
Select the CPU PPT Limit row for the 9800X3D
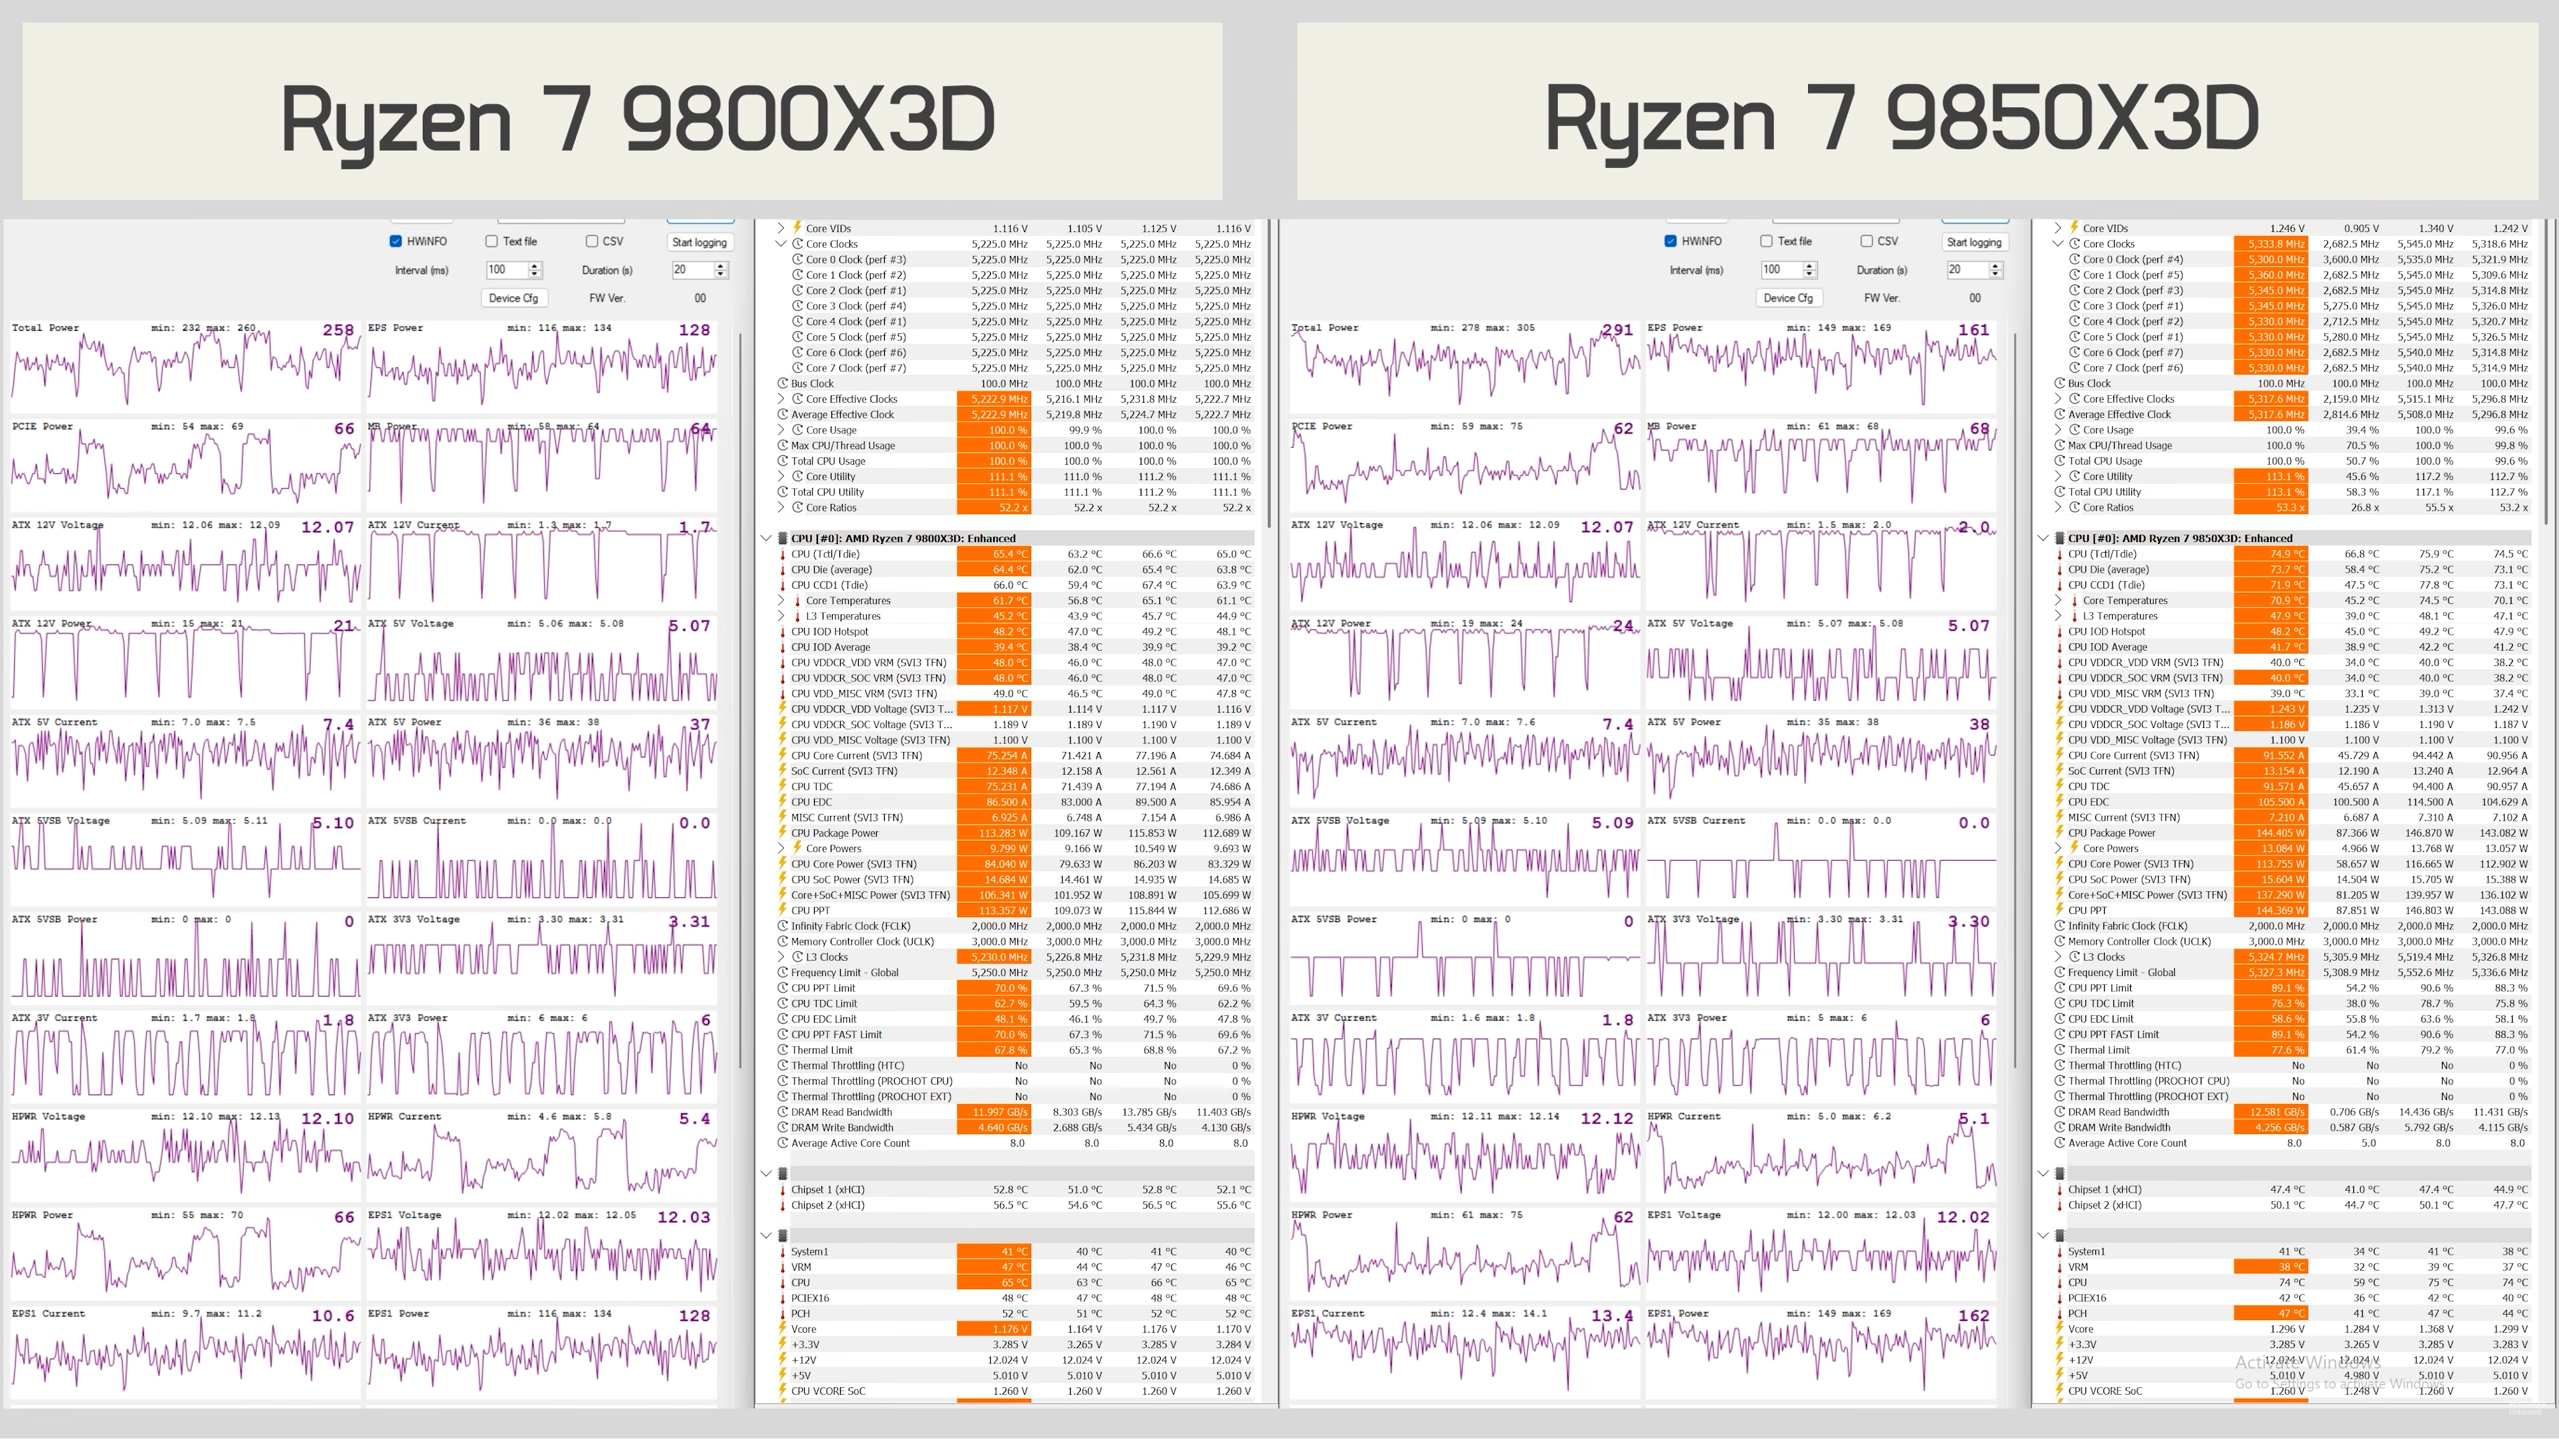[x=823, y=988]
